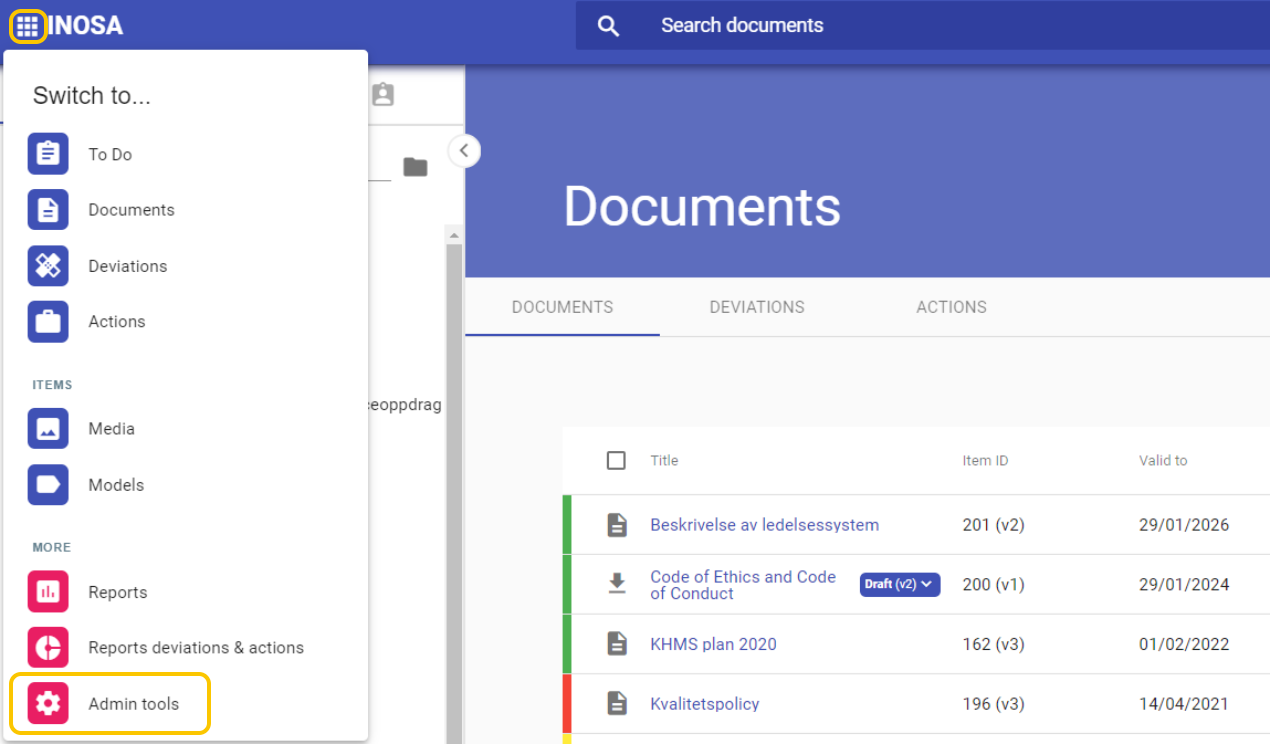Click the To Do clipboard icon
1270x744 pixels.
[x=48, y=154]
